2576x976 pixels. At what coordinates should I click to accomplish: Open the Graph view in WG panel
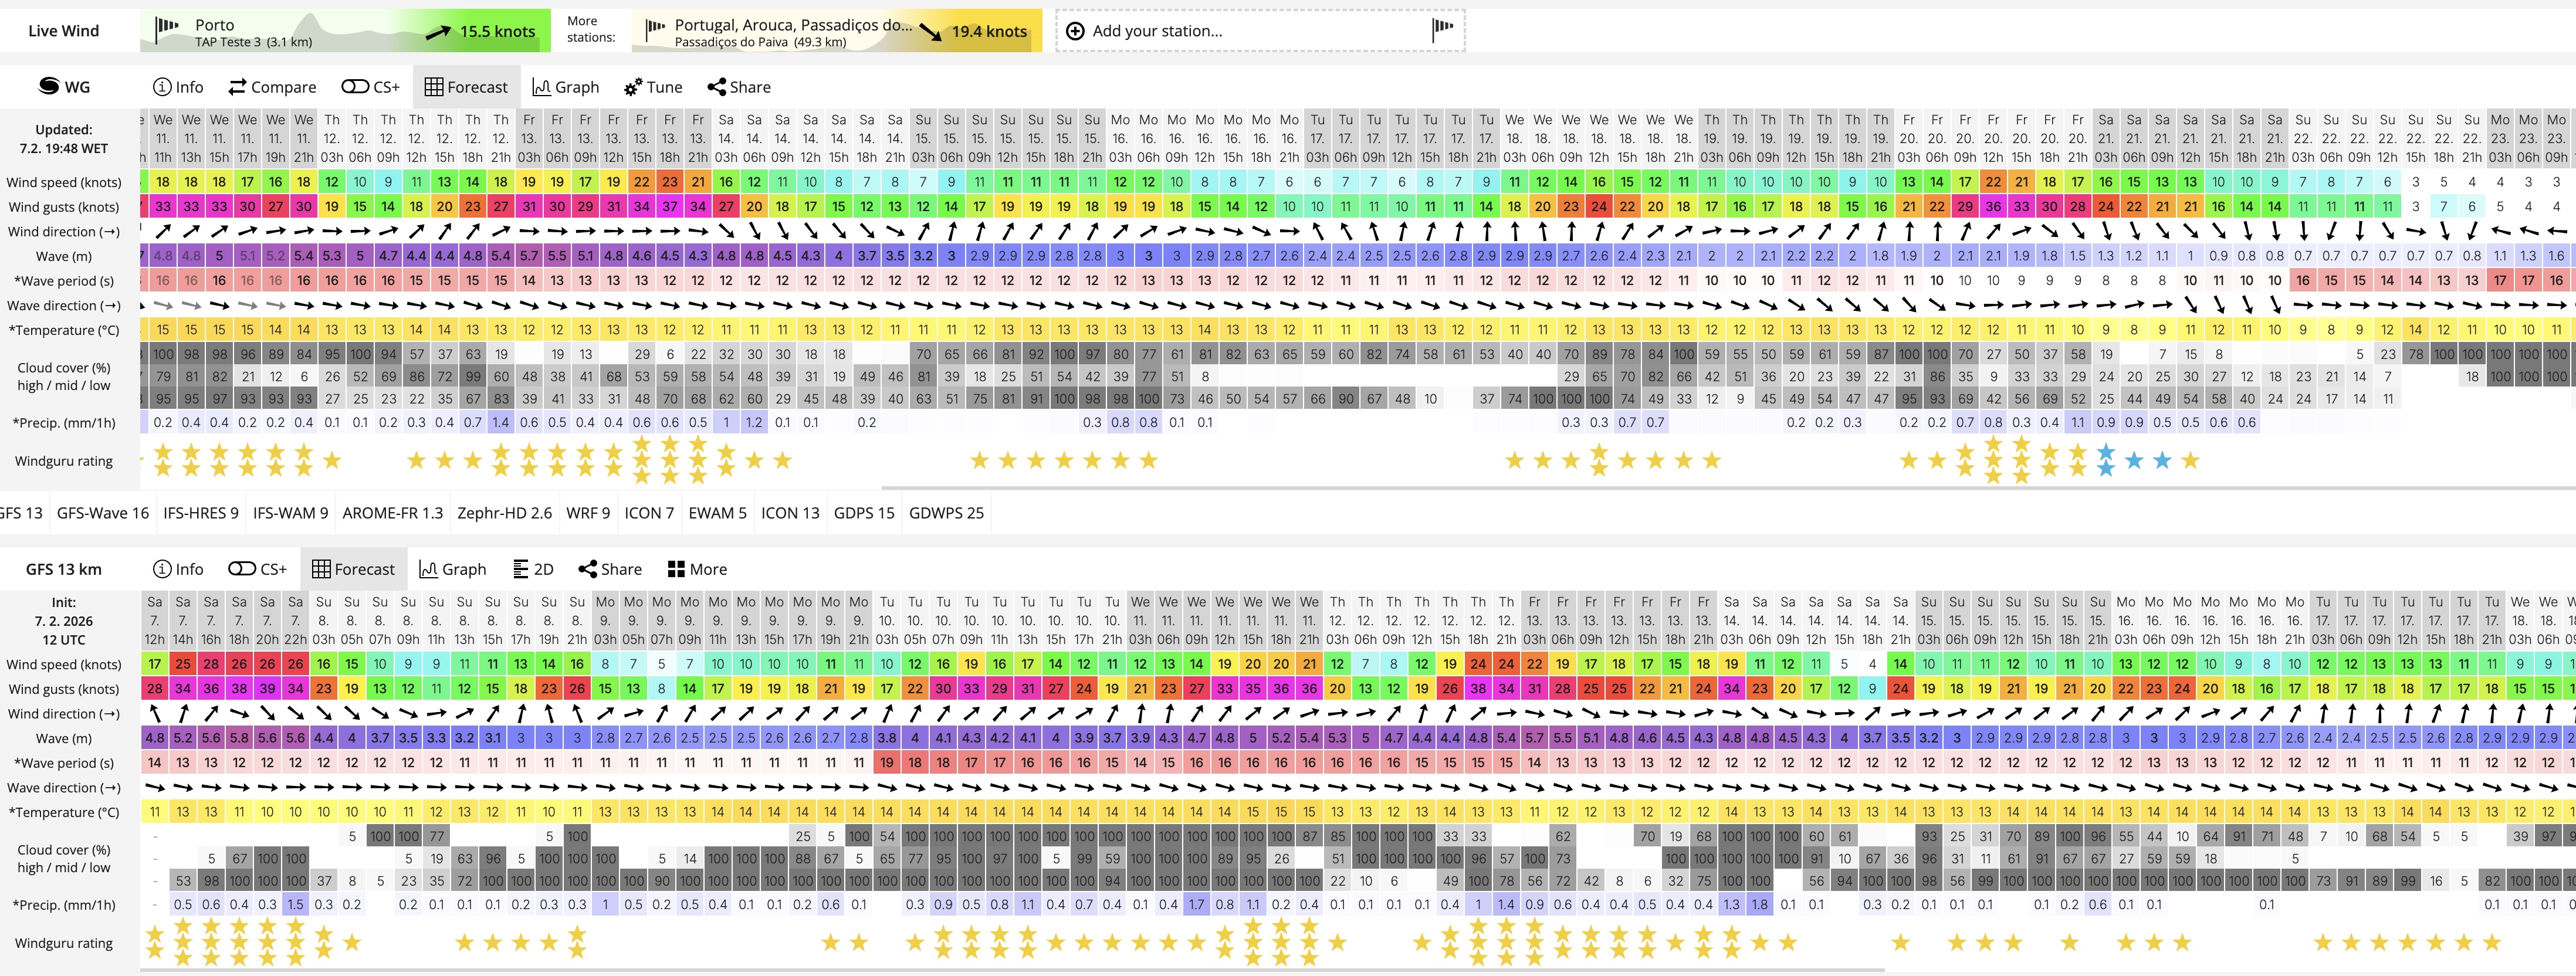click(x=565, y=87)
